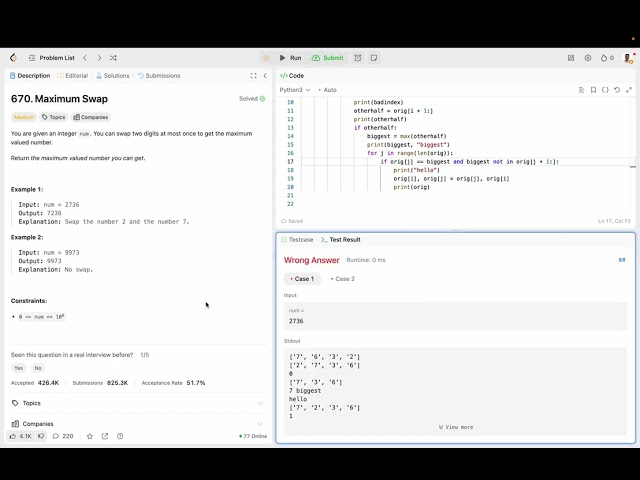Switch to the Testcase tab
This screenshot has width=640, height=480.
point(297,240)
